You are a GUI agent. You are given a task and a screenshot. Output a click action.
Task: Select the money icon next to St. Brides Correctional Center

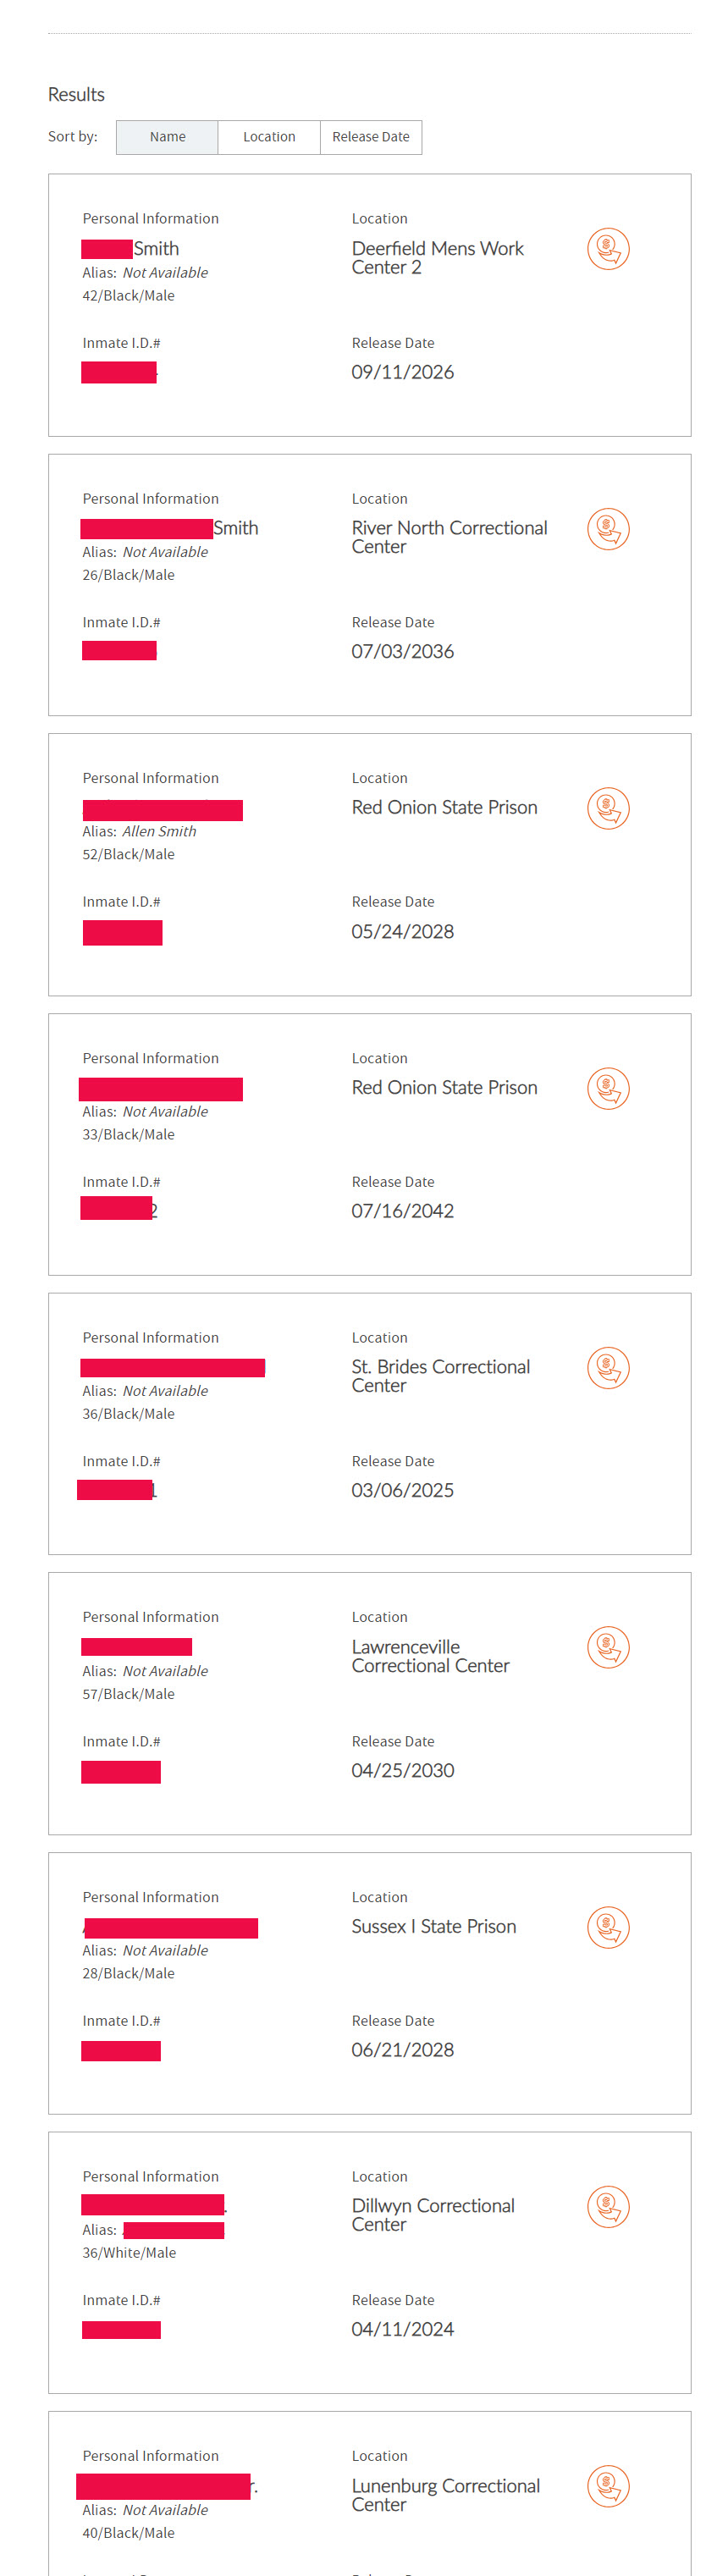[608, 1367]
